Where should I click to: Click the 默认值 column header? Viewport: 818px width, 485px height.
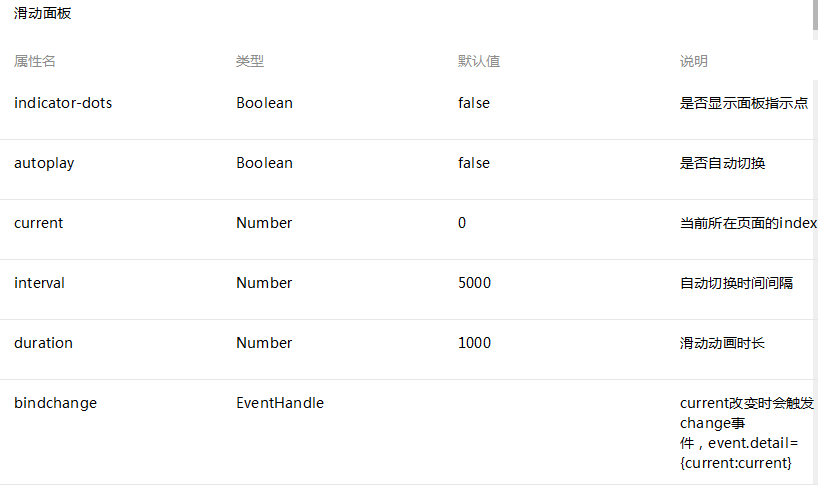(479, 61)
